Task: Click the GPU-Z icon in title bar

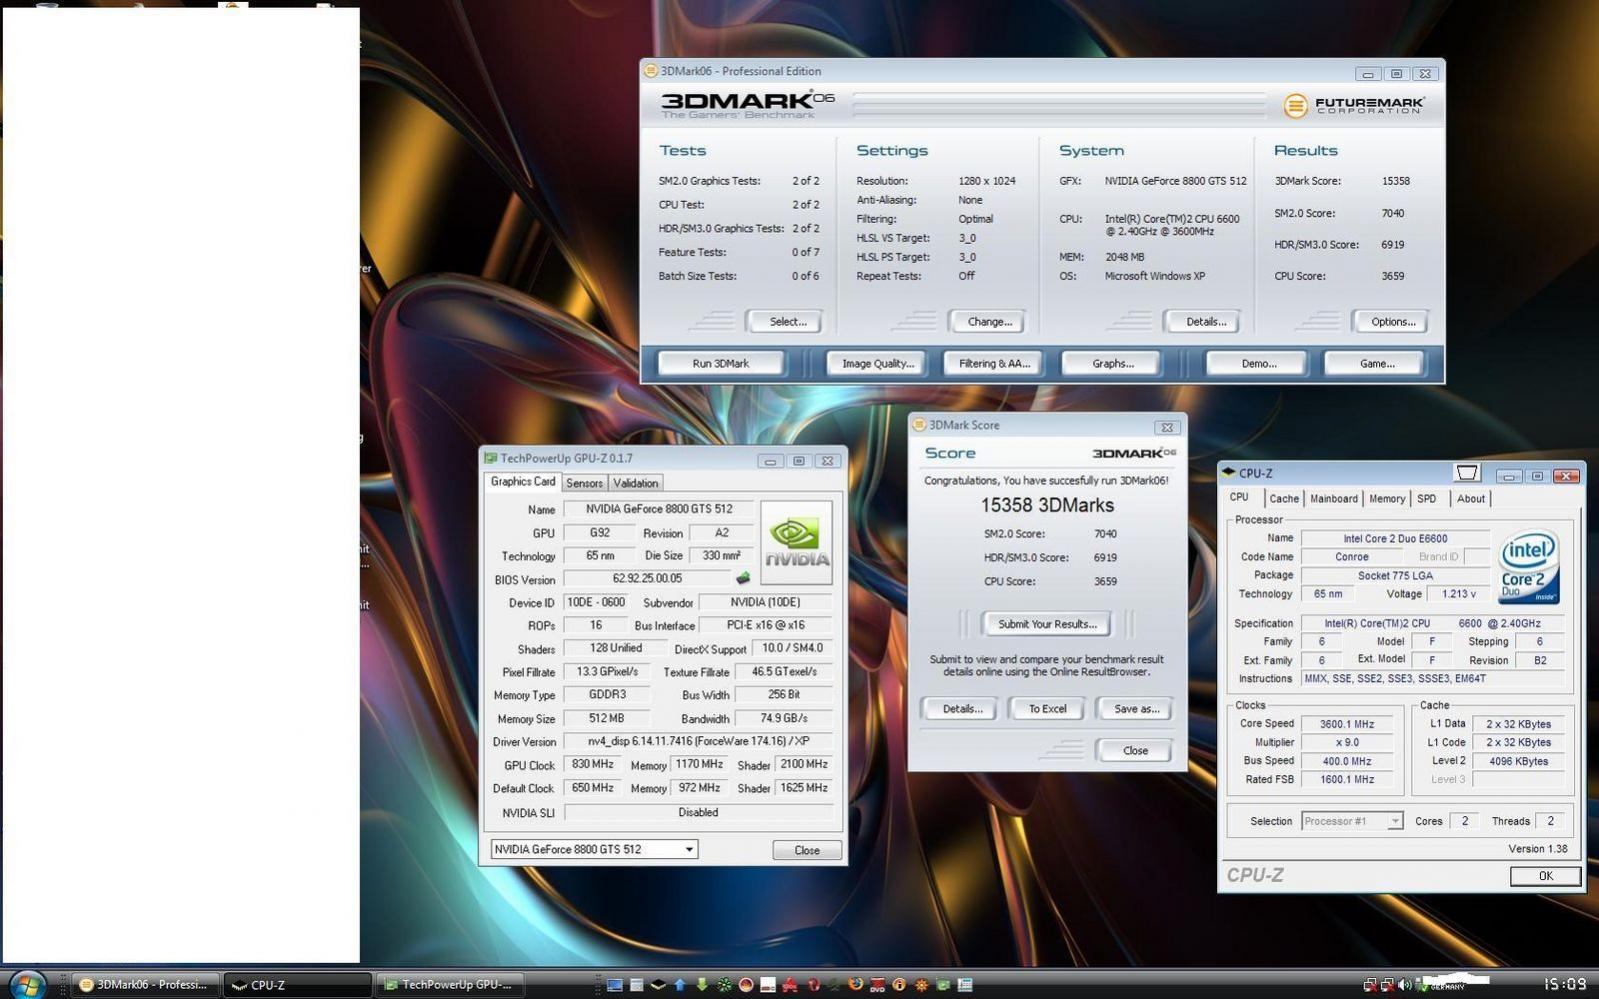Action: [x=490, y=459]
